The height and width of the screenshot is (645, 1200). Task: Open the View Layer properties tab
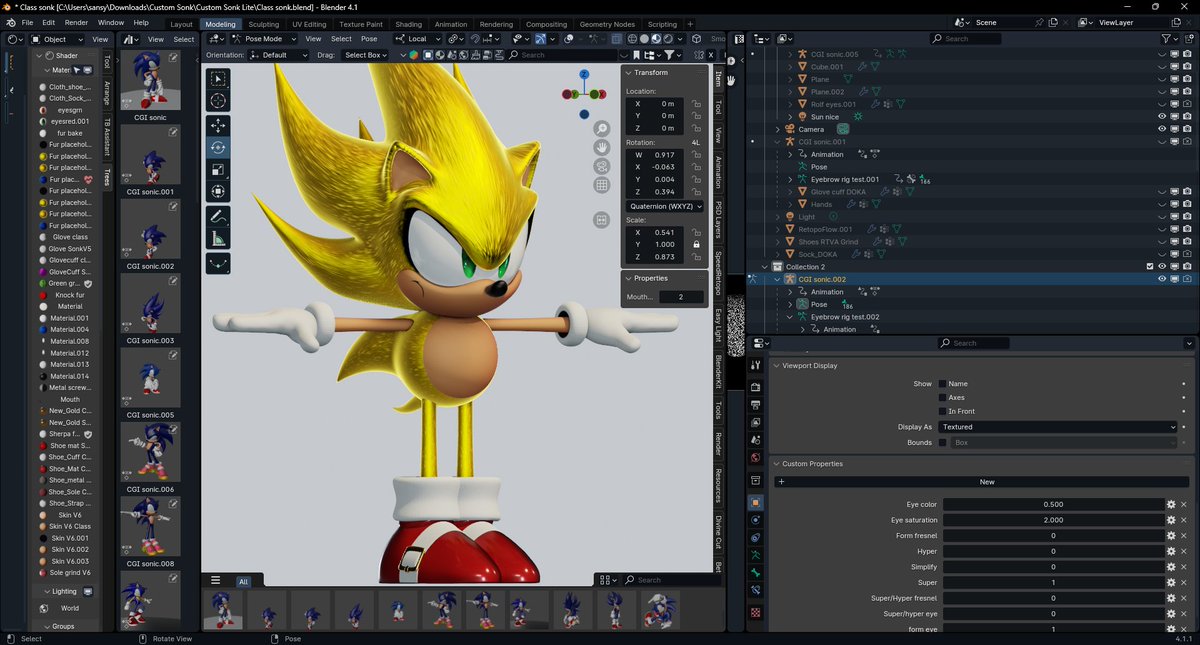[x=756, y=422]
